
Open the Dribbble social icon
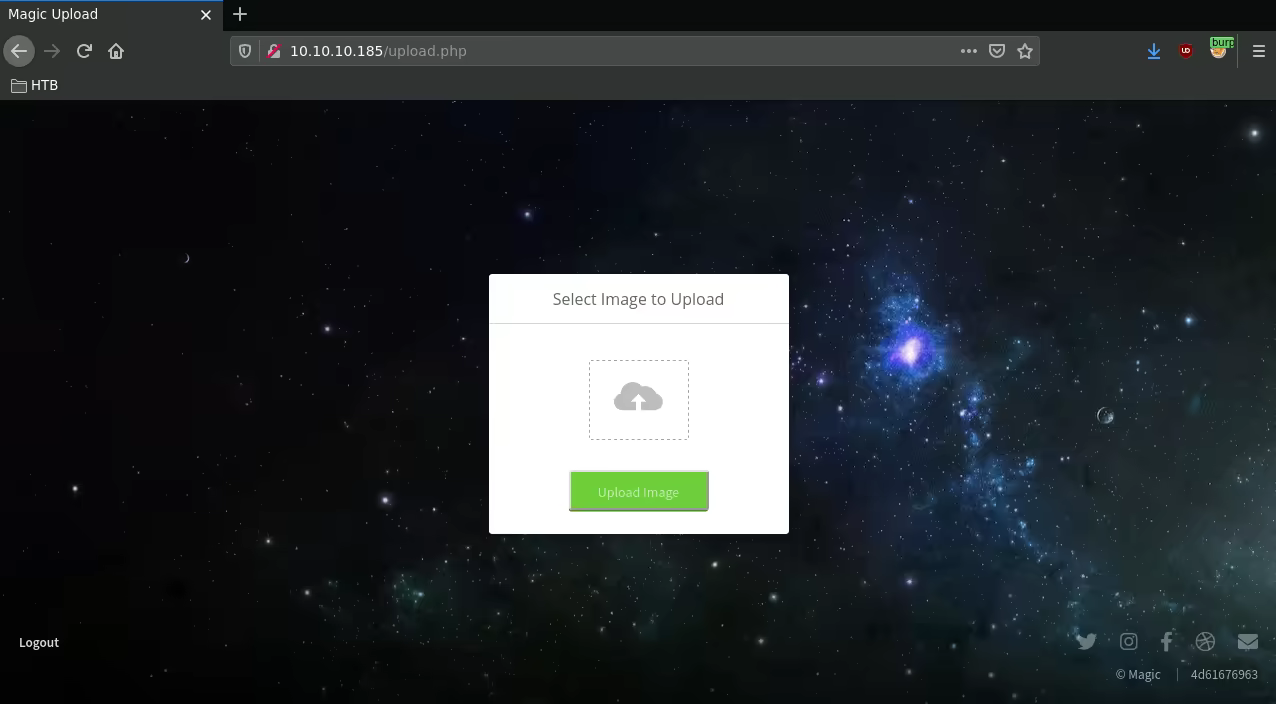(x=1205, y=641)
